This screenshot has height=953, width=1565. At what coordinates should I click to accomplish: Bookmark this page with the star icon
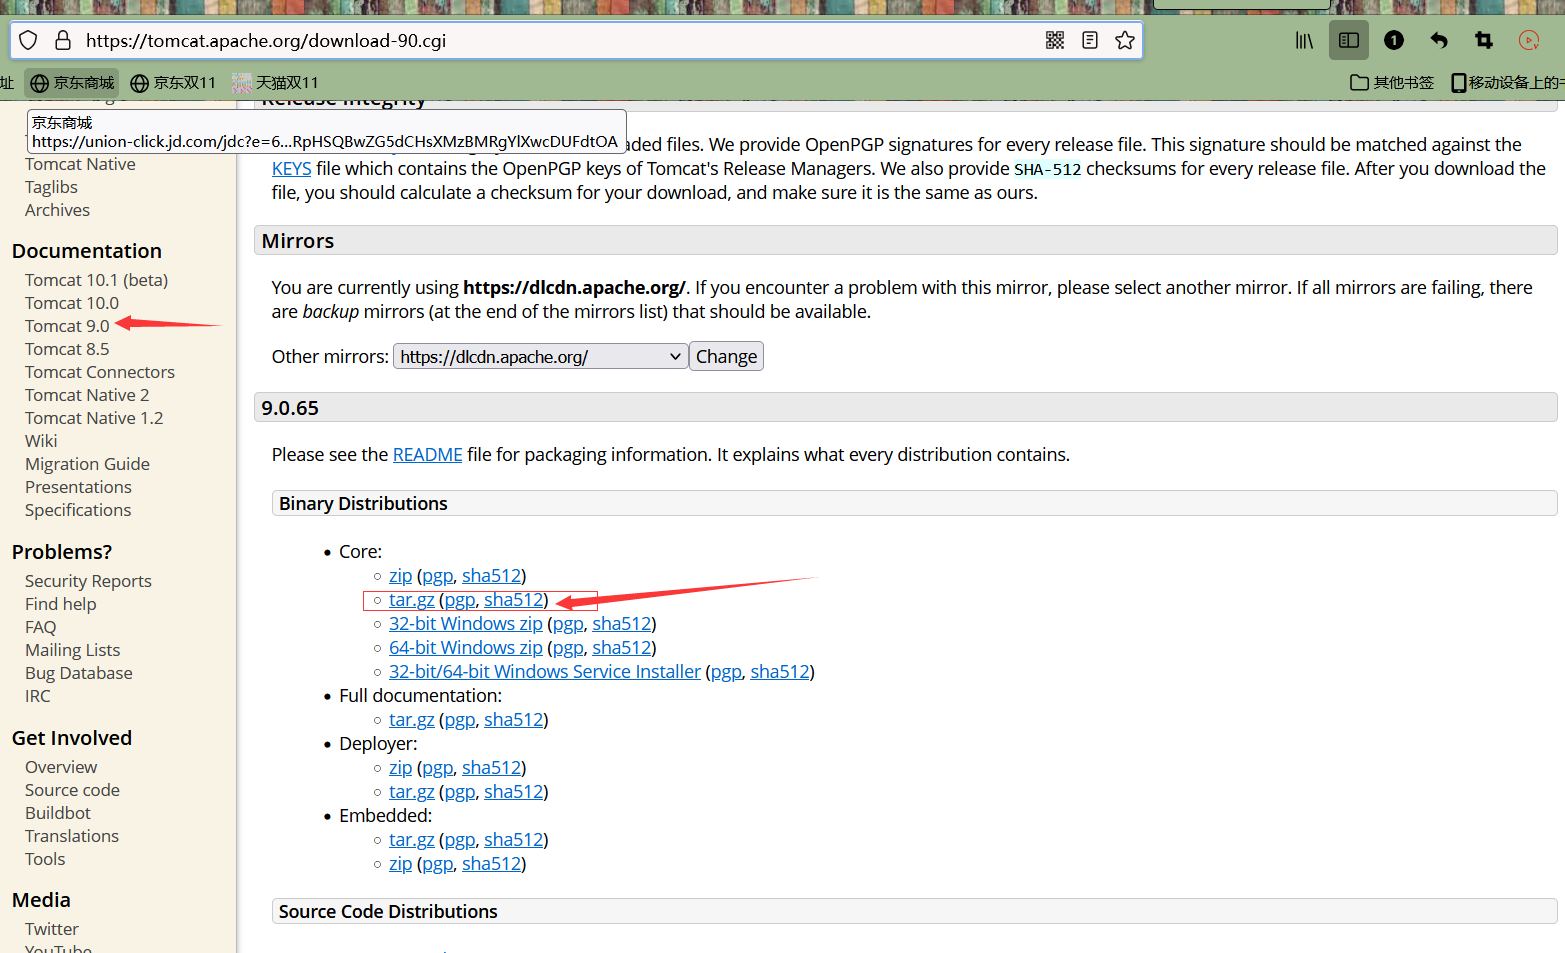1125,40
